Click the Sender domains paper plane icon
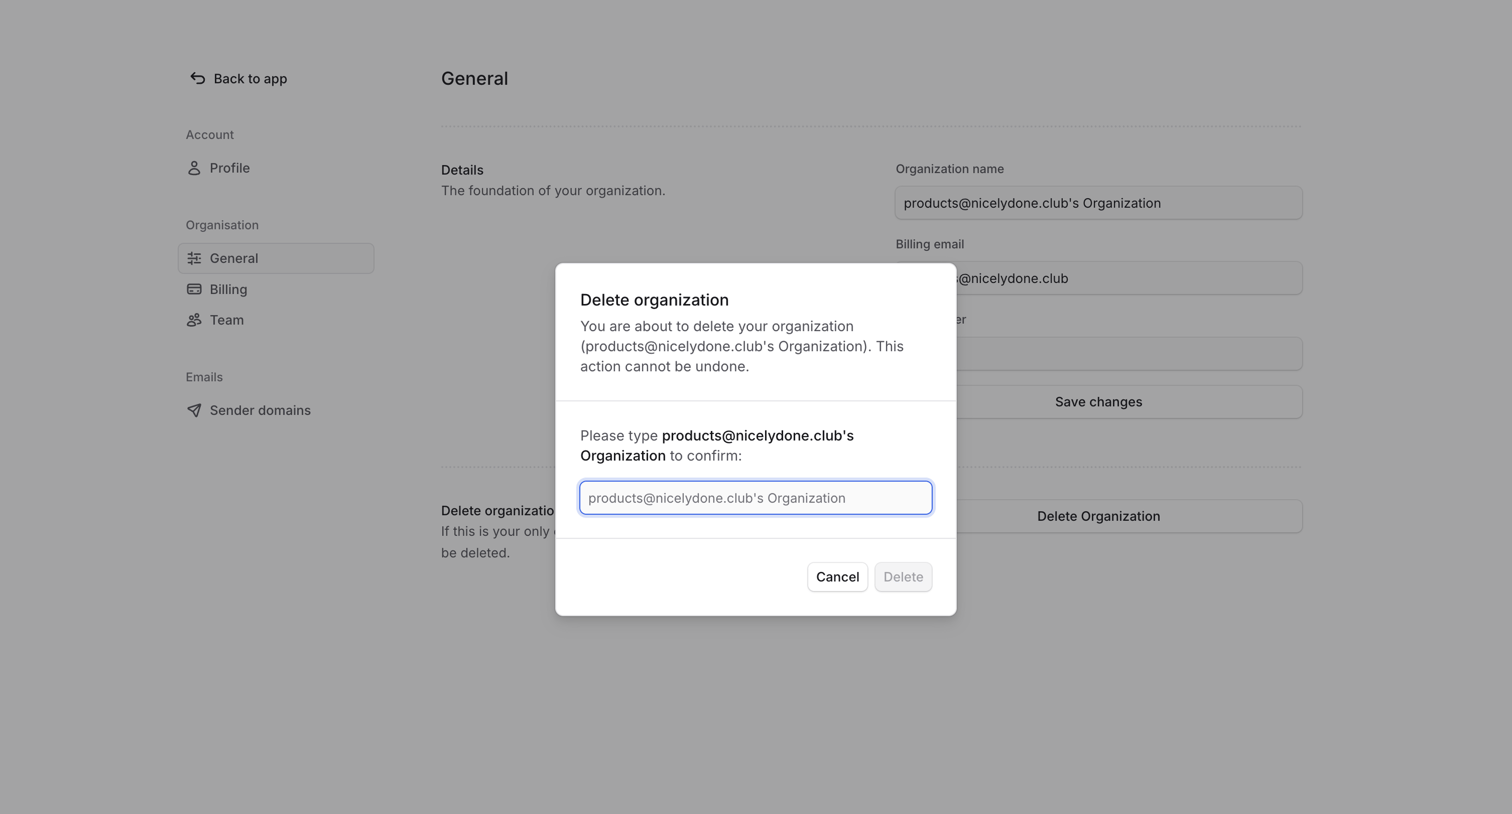Viewport: 1512px width, 814px height. [x=194, y=410]
